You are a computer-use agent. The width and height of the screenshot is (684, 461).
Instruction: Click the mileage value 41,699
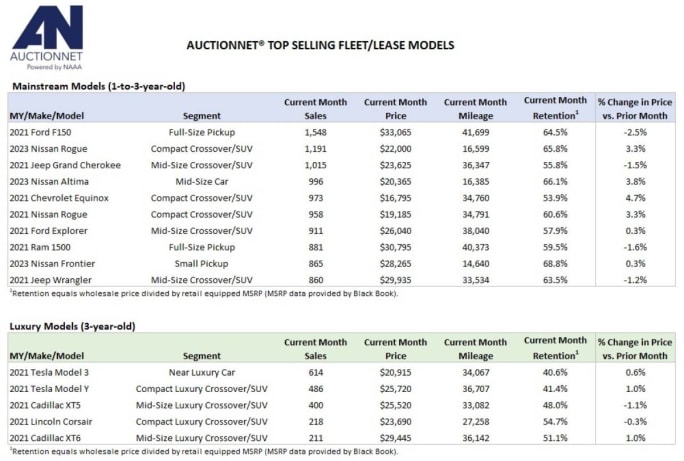(x=475, y=132)
